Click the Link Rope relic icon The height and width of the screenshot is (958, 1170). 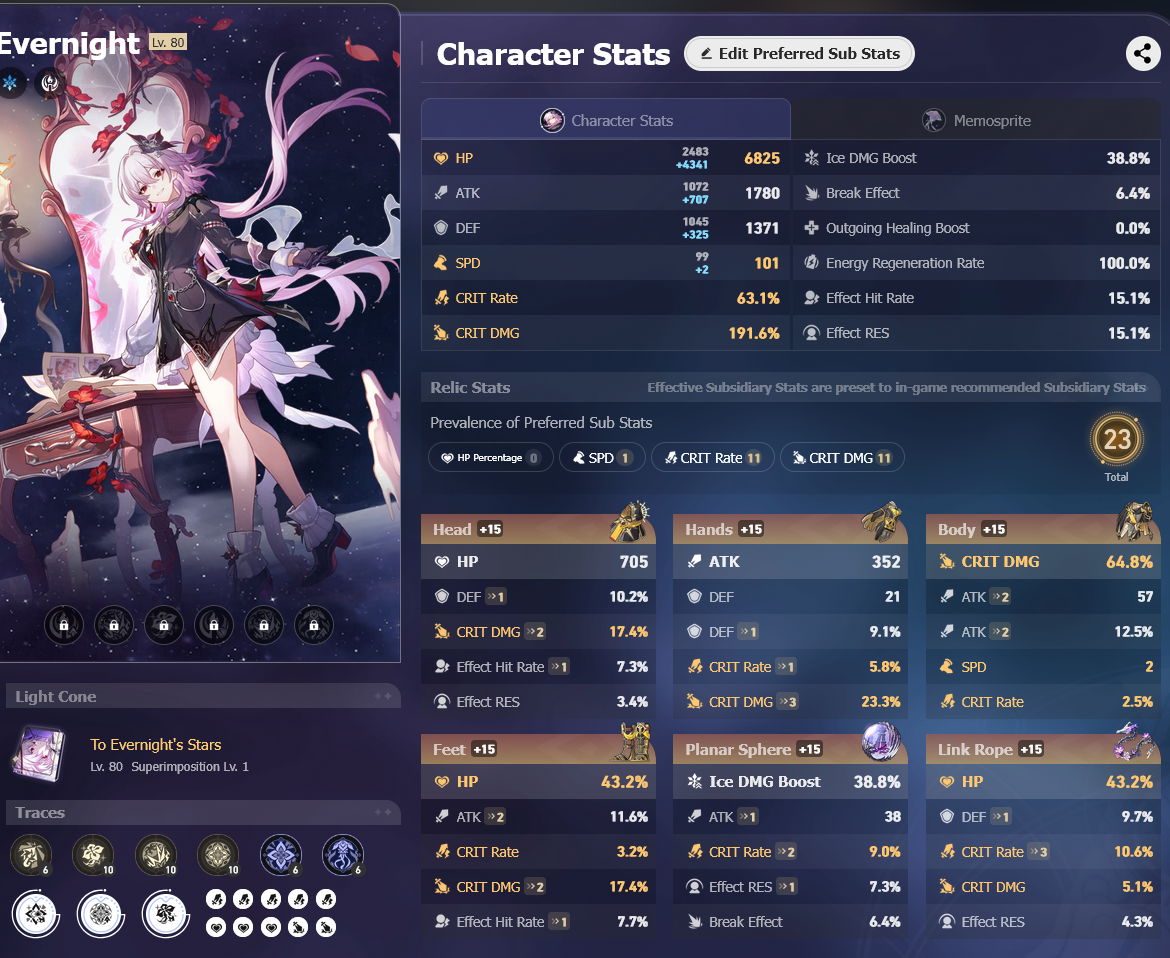pos(1134,742)
